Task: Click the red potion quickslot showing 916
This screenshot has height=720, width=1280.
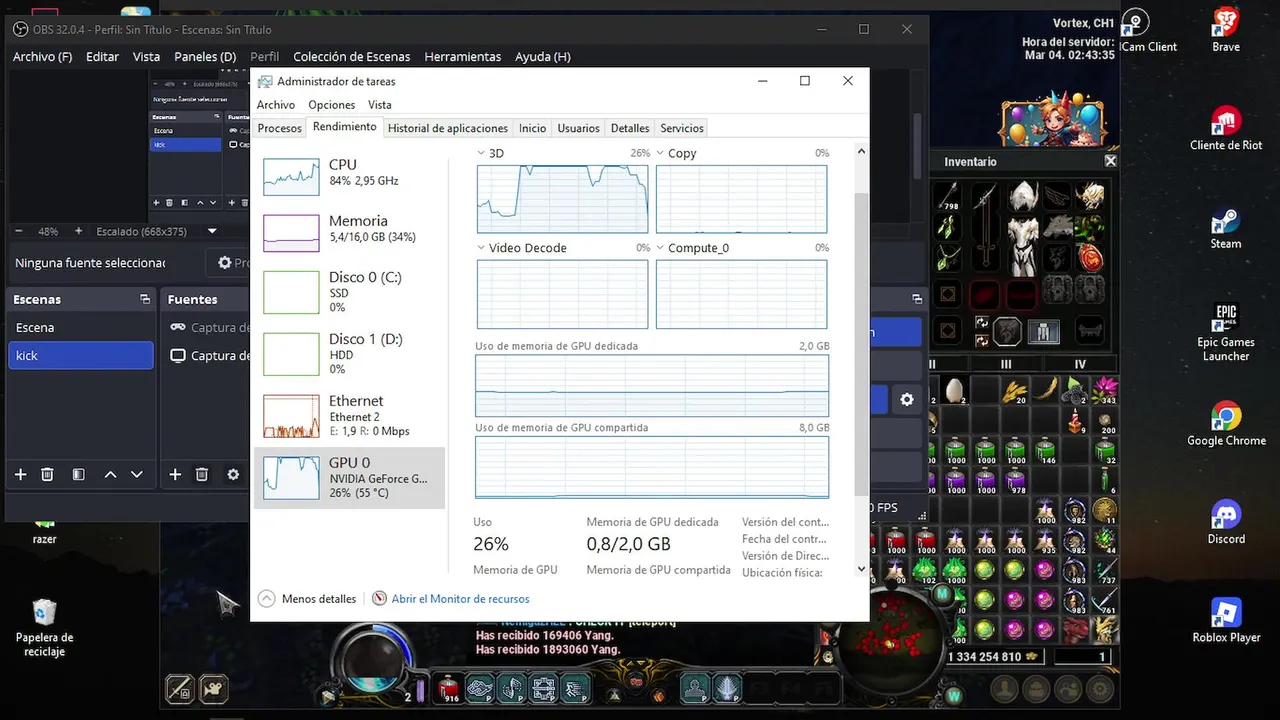Action: (450, 688)
